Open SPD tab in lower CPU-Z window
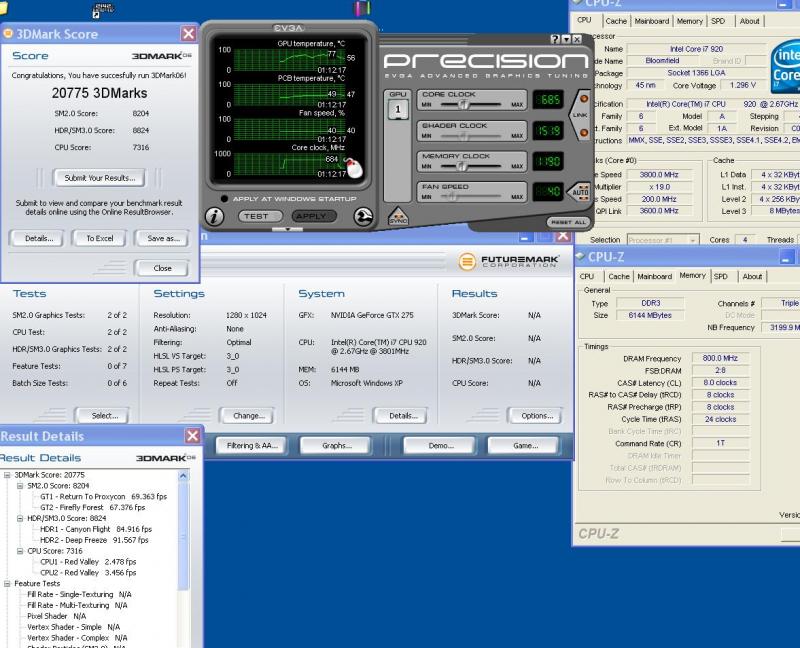The height and width of the screenshot is (648, 800). pyautogui.click(x=720, y=276)
